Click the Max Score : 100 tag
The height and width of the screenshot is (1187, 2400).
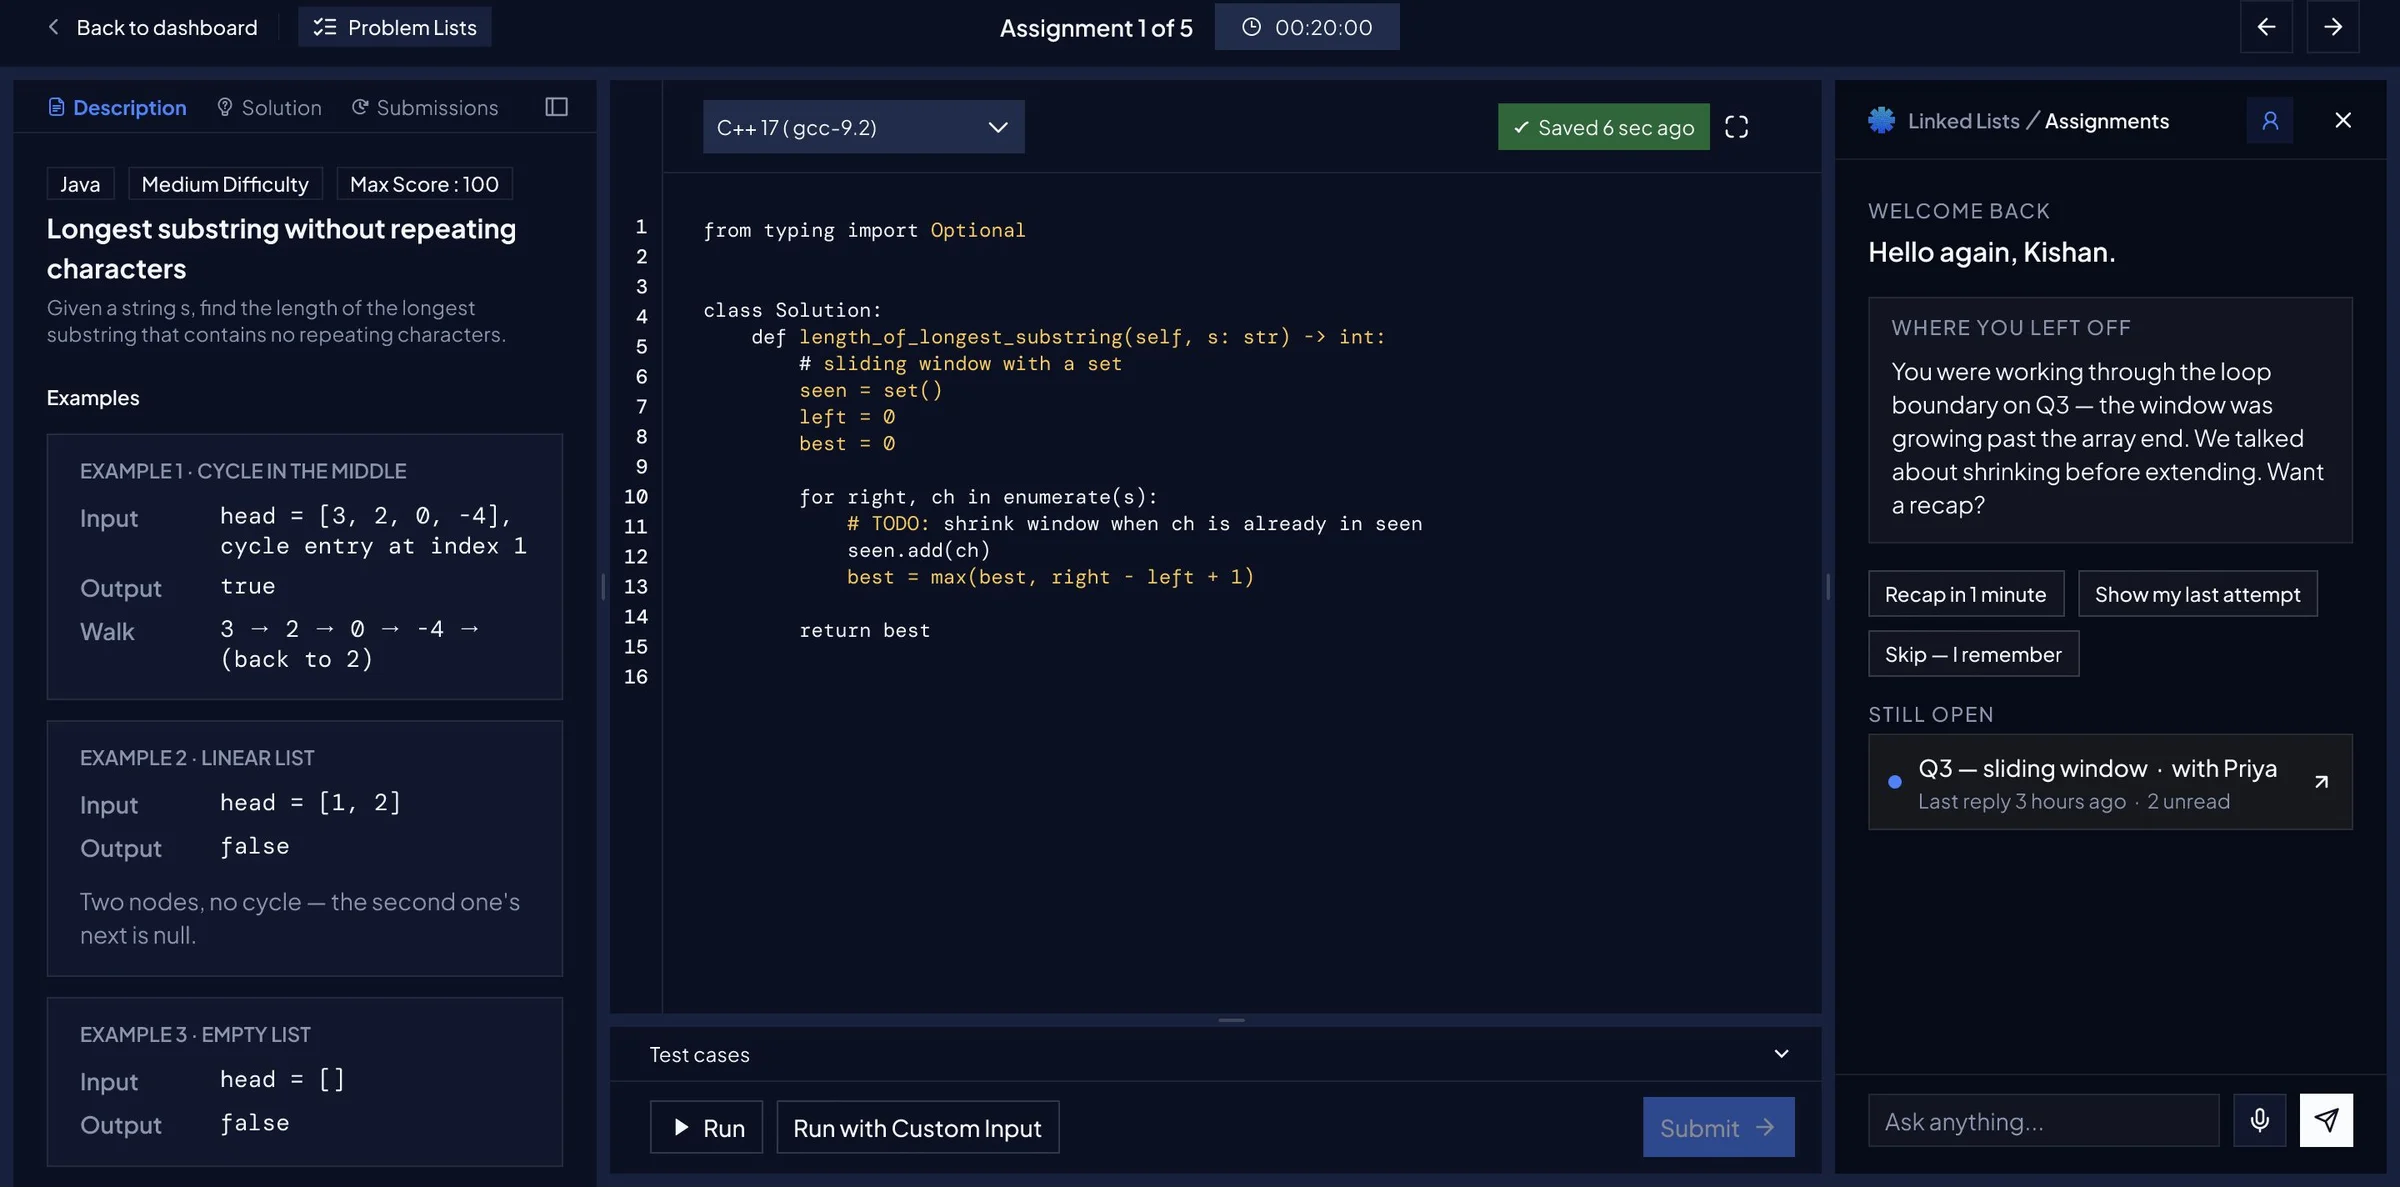[x=424, y=184]
